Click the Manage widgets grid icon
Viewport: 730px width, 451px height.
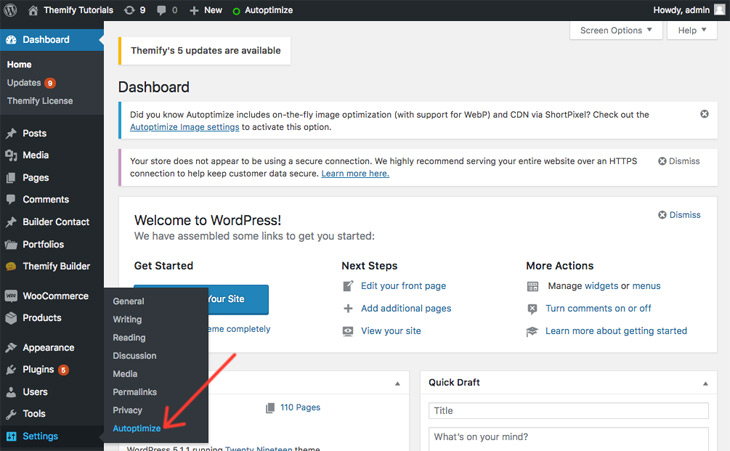pos(532,286)
